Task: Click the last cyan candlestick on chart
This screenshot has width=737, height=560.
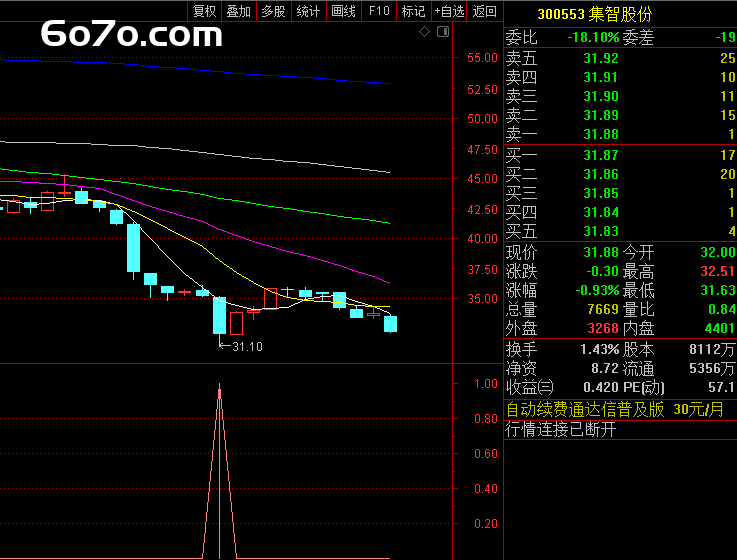Action: (x=391, y=324)
